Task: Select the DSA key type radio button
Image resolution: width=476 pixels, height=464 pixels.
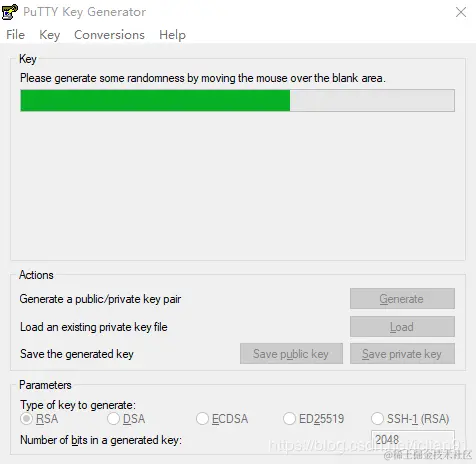Action: pyautogui.click(x=113, y=418)
